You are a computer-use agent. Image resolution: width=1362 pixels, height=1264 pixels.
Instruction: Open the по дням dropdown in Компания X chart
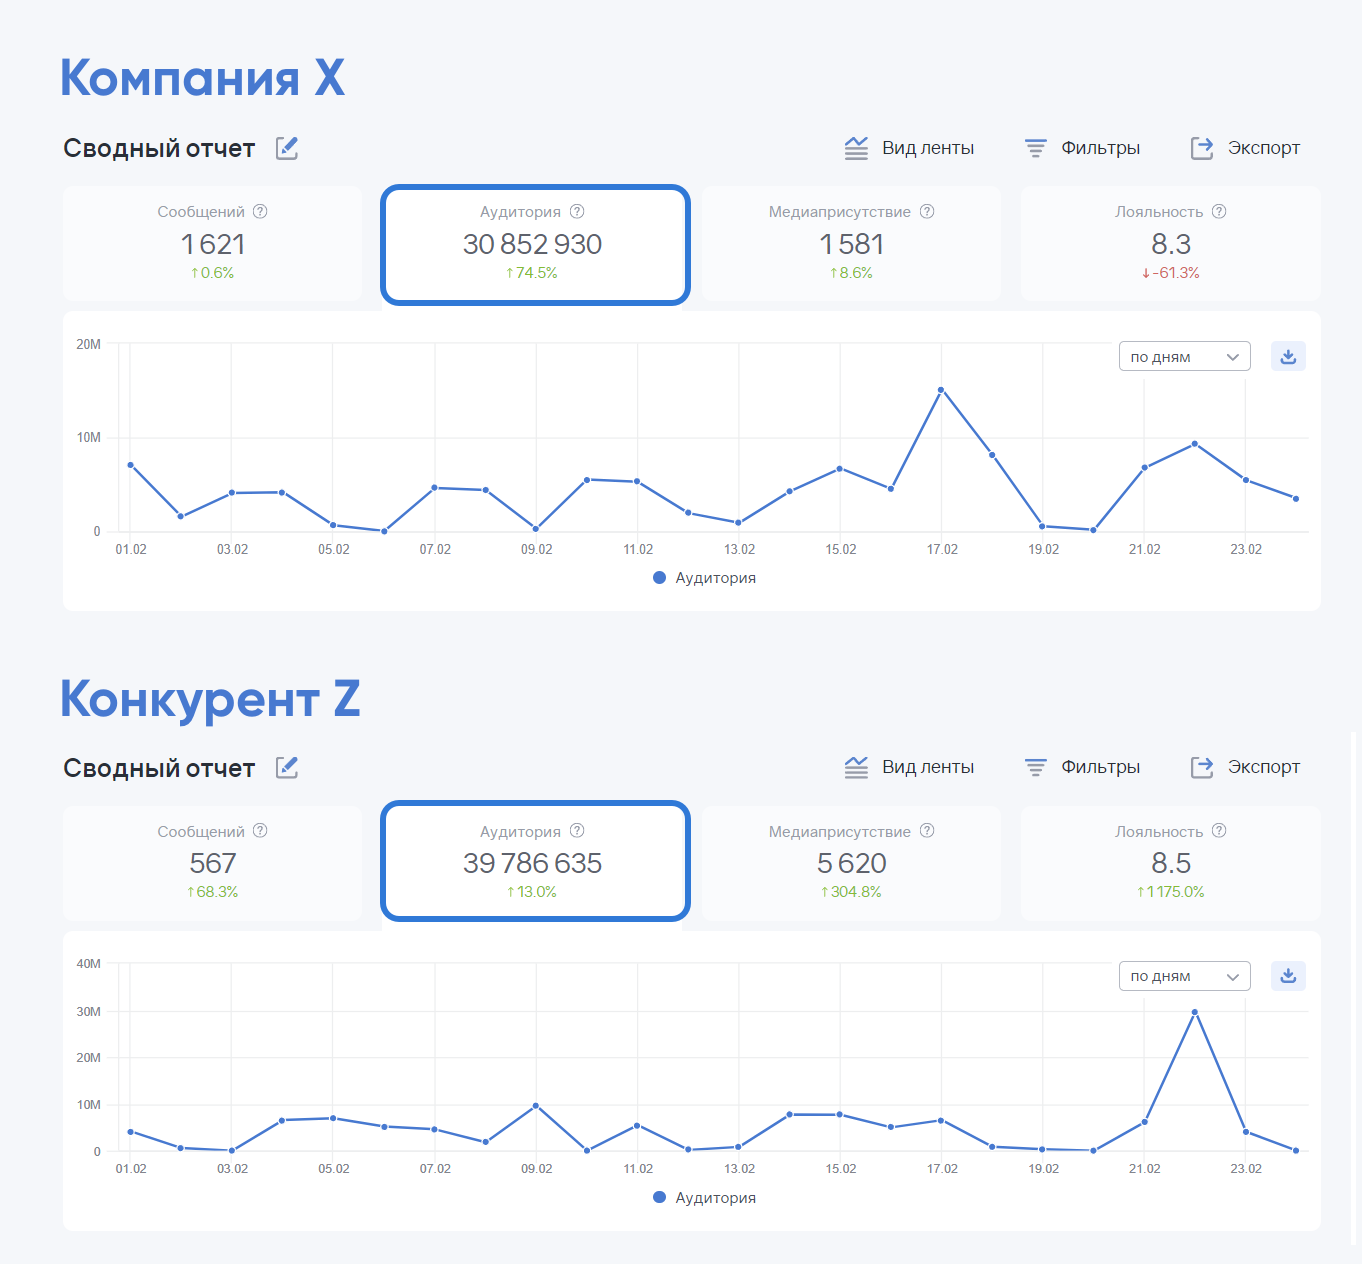(x=1184, y=356)
